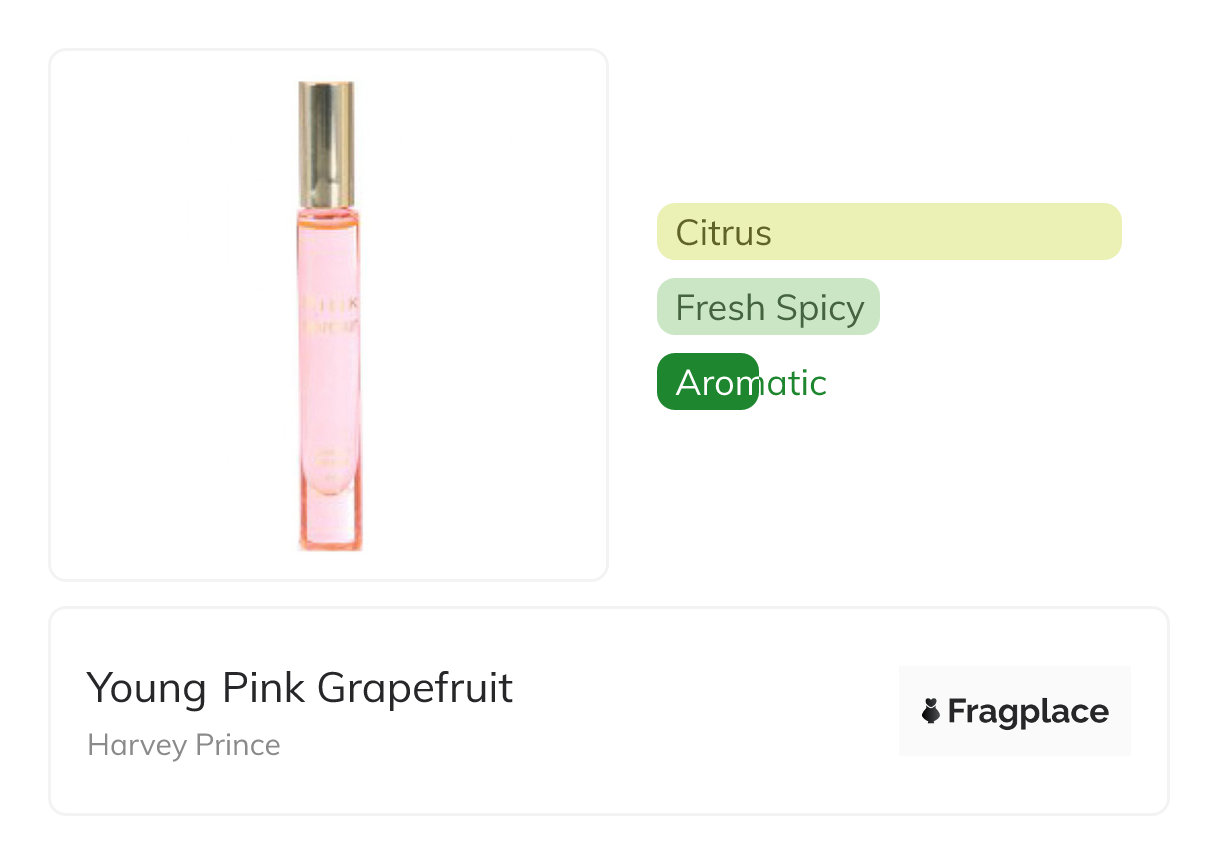
Task: Select the Citrus accord bar
Action: [x=888, y=232]
